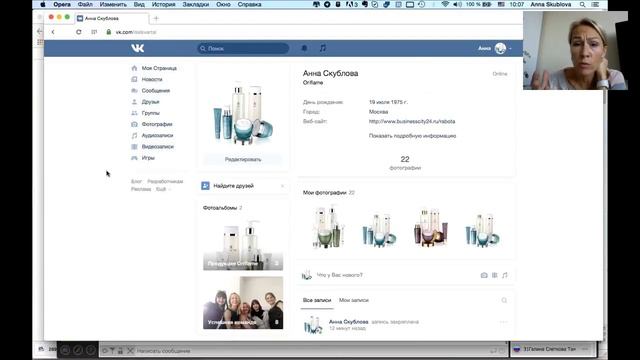Click the camera icon beside Фотографии
This screenshot has width=640, height=360.
pos(134,124)
